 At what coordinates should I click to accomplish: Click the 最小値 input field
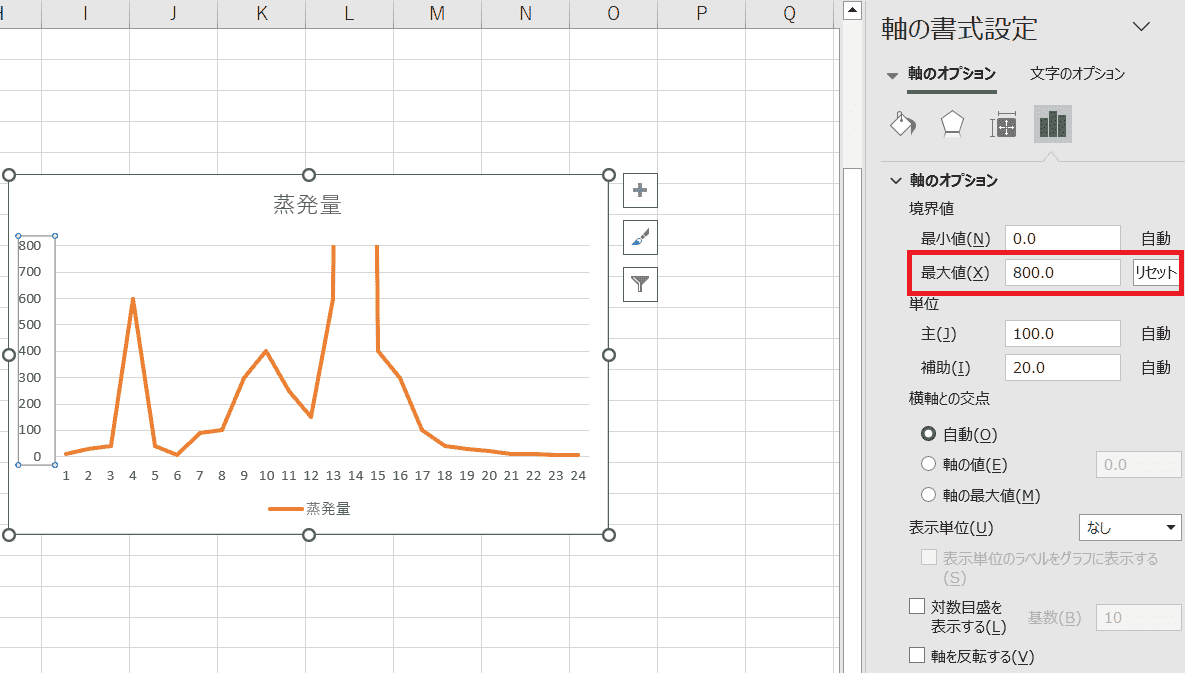1062,239
